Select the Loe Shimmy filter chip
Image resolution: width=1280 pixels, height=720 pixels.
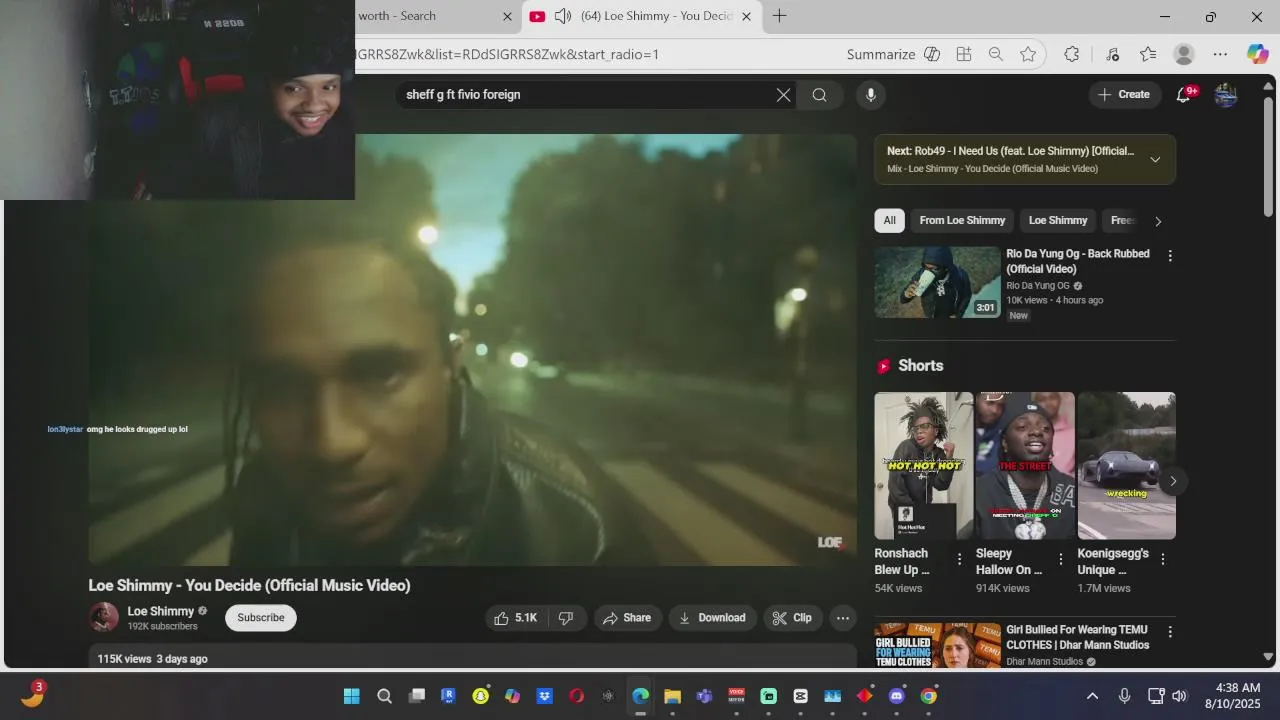coord(1058,221)
